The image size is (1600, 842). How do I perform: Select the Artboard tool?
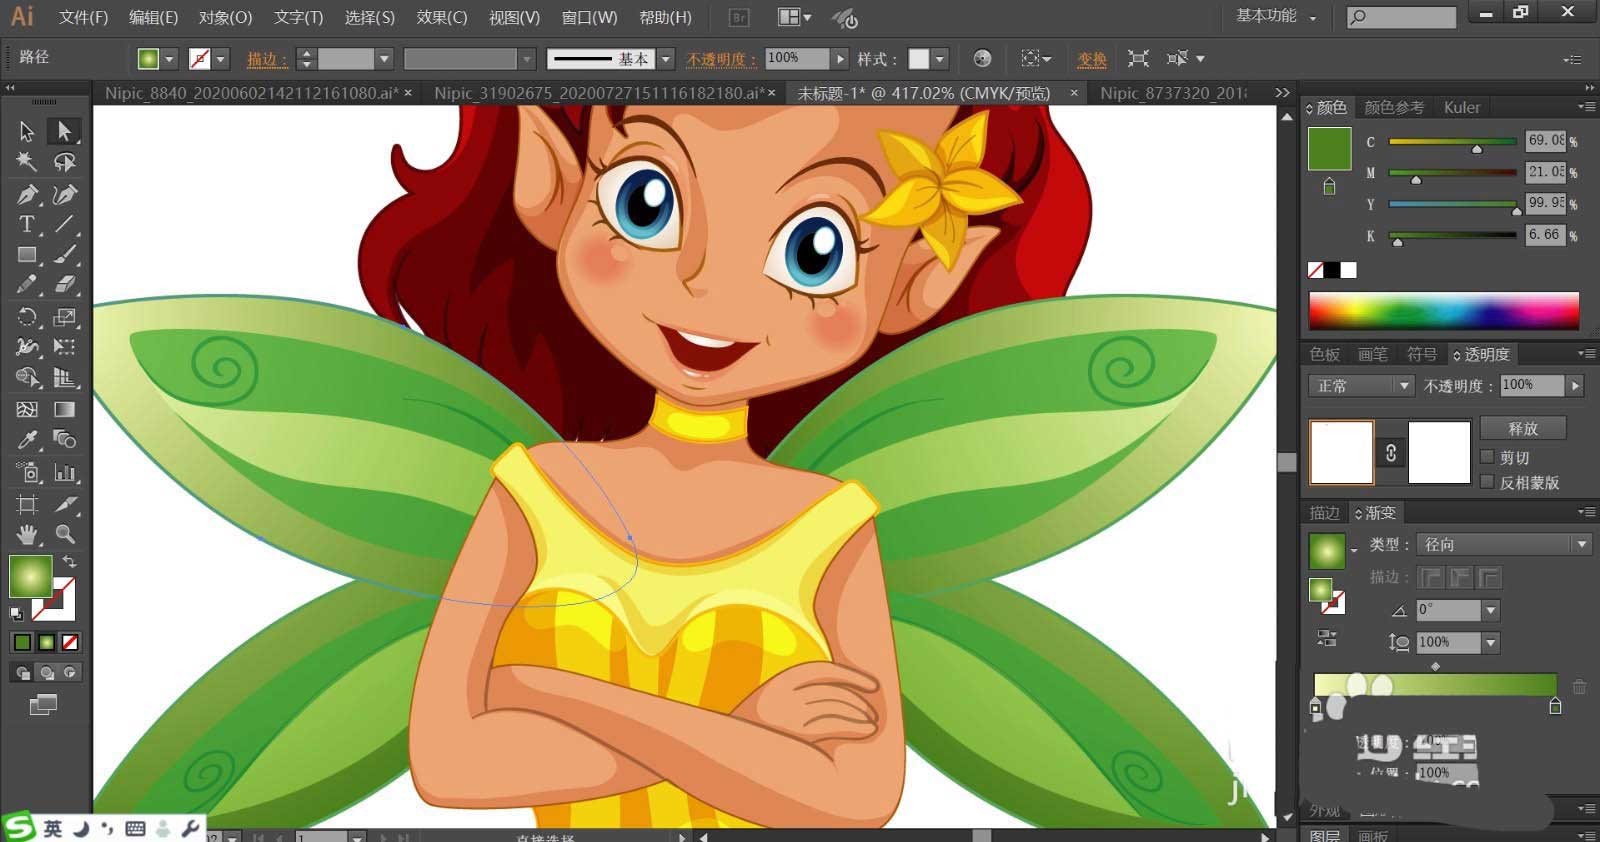[x=27, y=504]
